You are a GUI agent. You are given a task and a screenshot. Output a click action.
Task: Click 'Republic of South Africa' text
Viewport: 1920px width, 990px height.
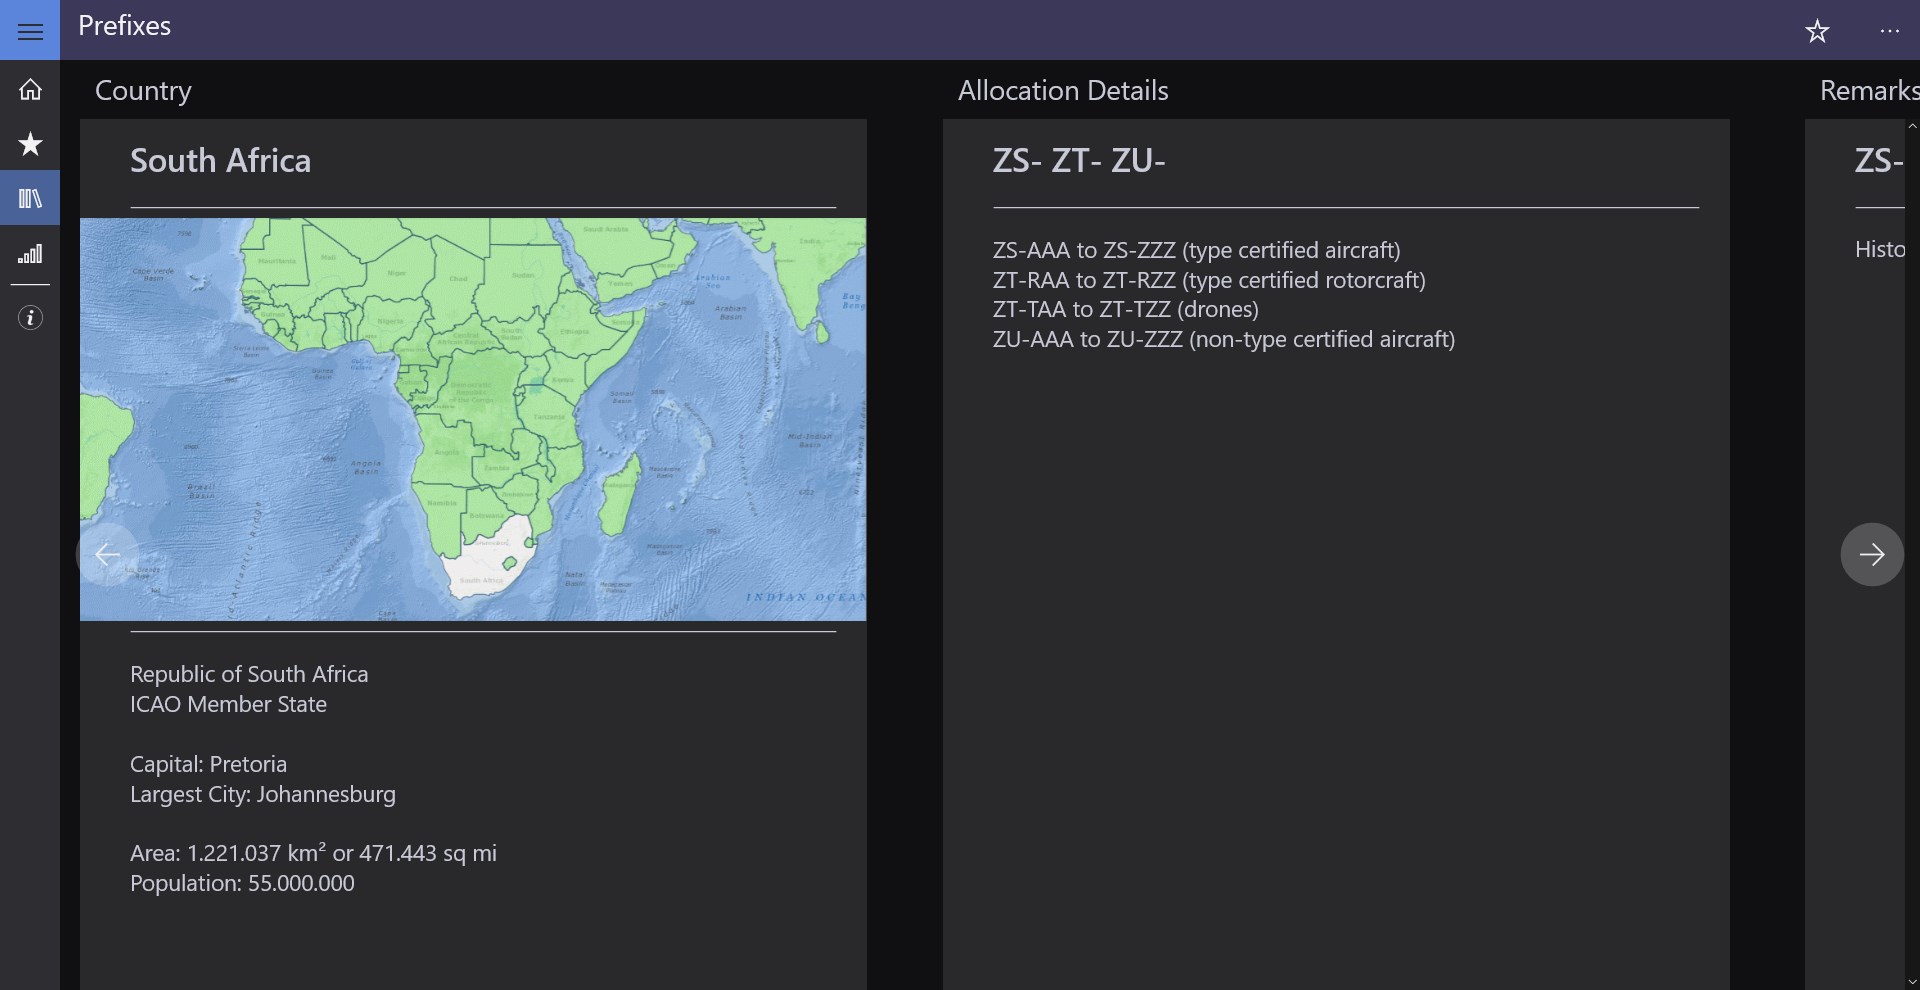[x=249, y=674]
